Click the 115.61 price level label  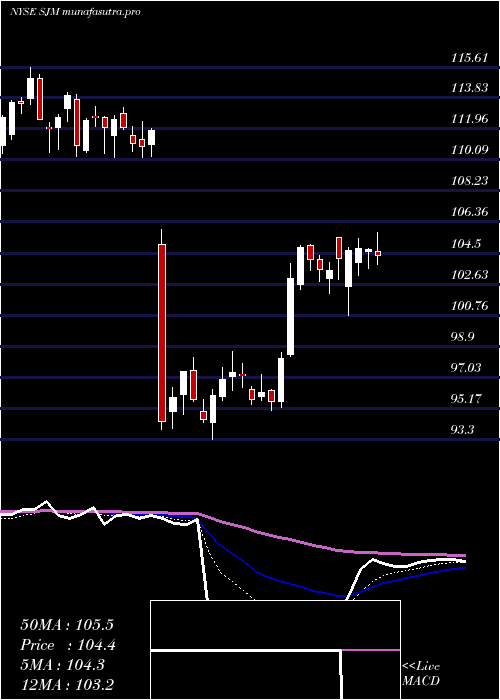coord(469,58)
